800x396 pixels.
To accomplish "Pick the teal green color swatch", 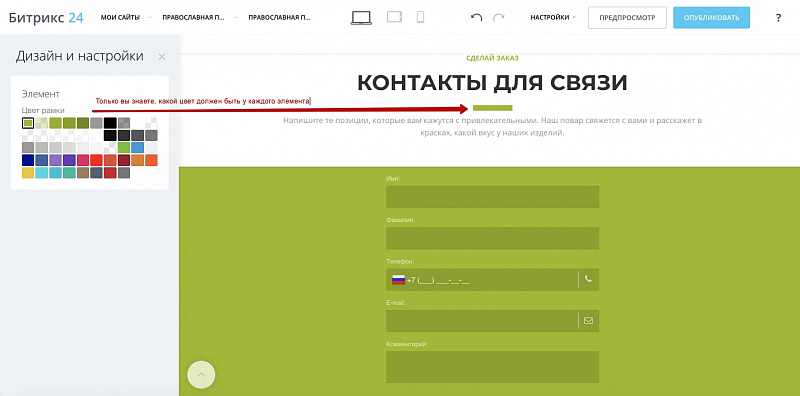I will [x=69, y=172].
